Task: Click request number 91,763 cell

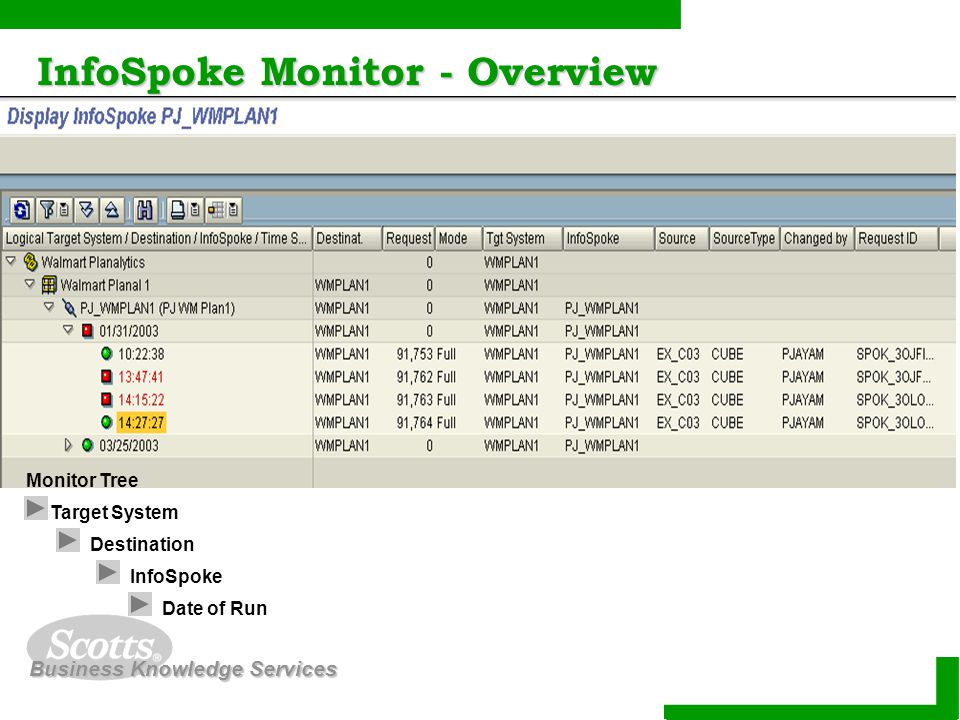Action: 414,400
